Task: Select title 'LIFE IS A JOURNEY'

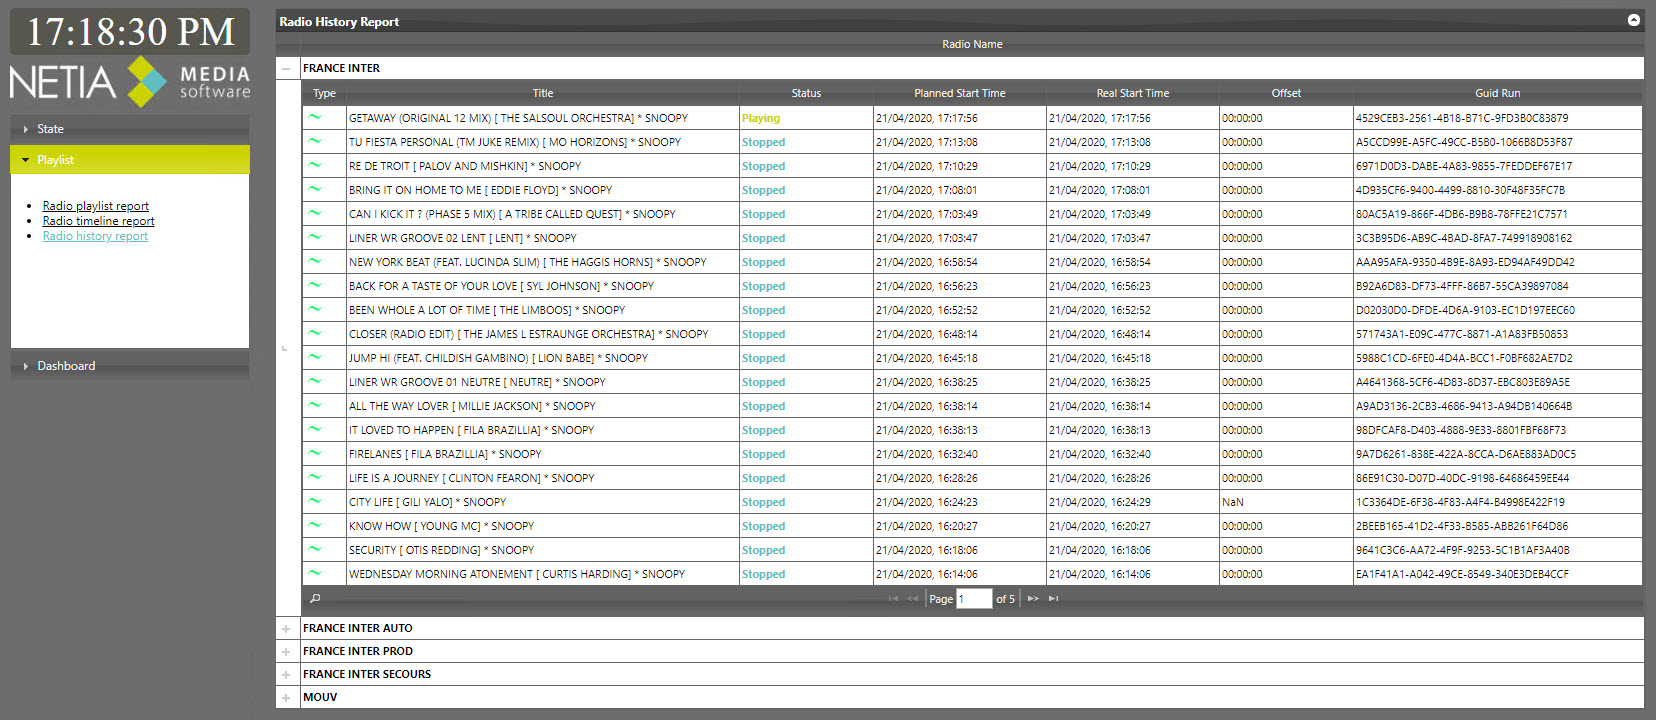Action: pos(471,478)
